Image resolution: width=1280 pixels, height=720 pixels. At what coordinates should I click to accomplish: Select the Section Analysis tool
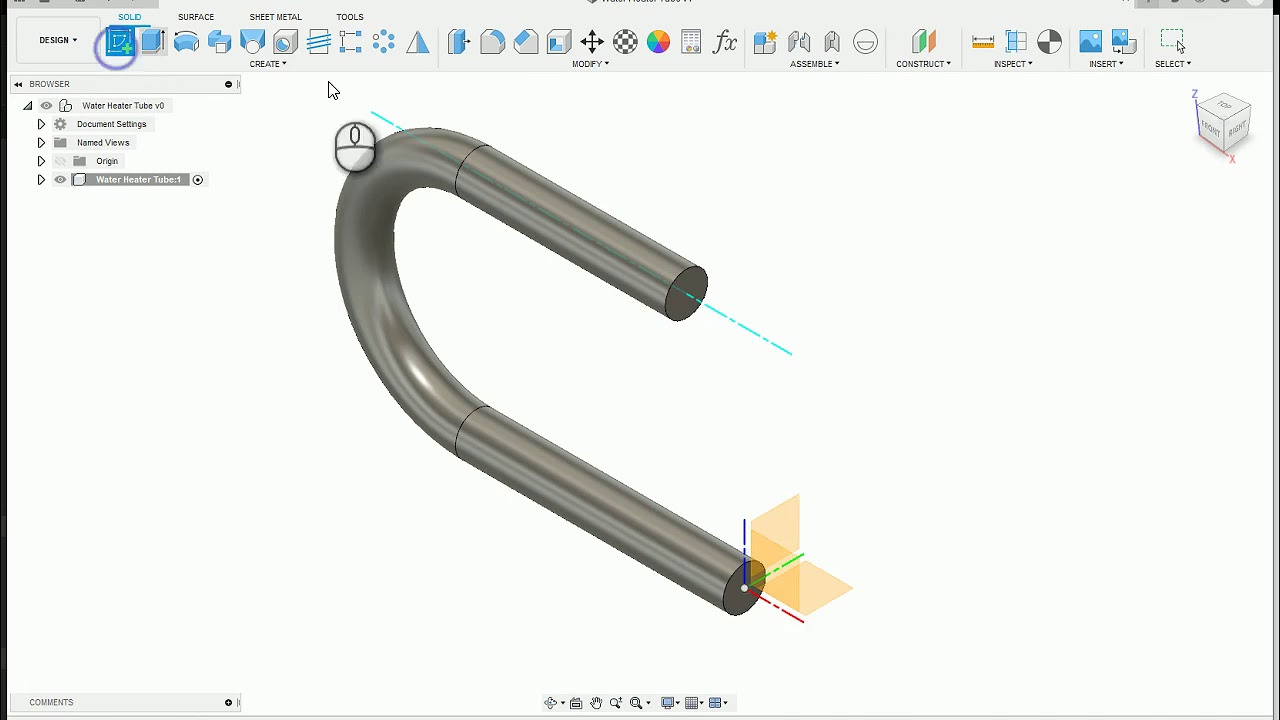click(x=1049, y=42)
